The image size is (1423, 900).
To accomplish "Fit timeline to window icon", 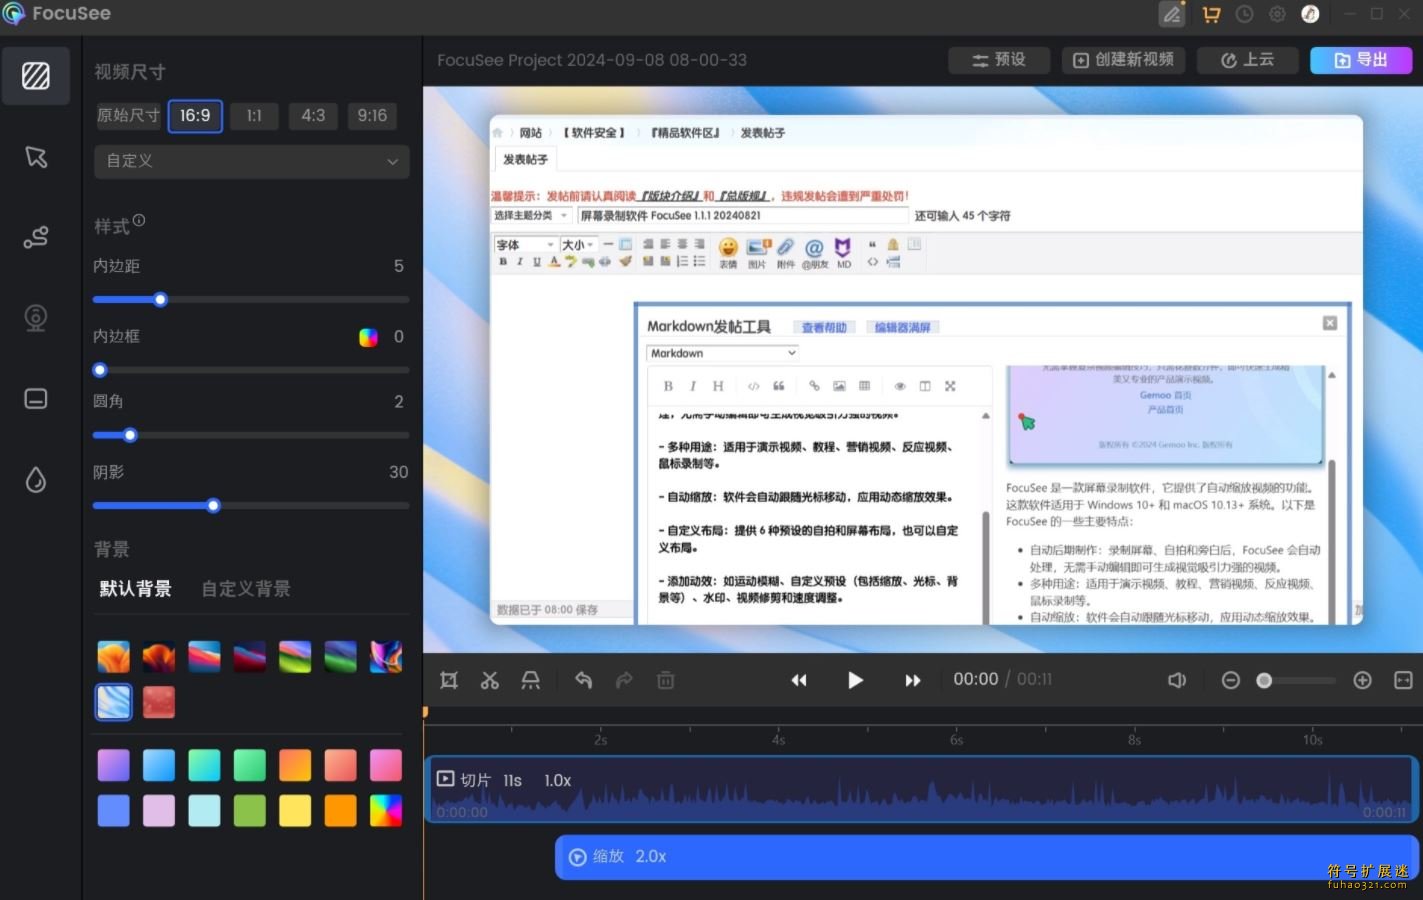I will click(1403, 680).
